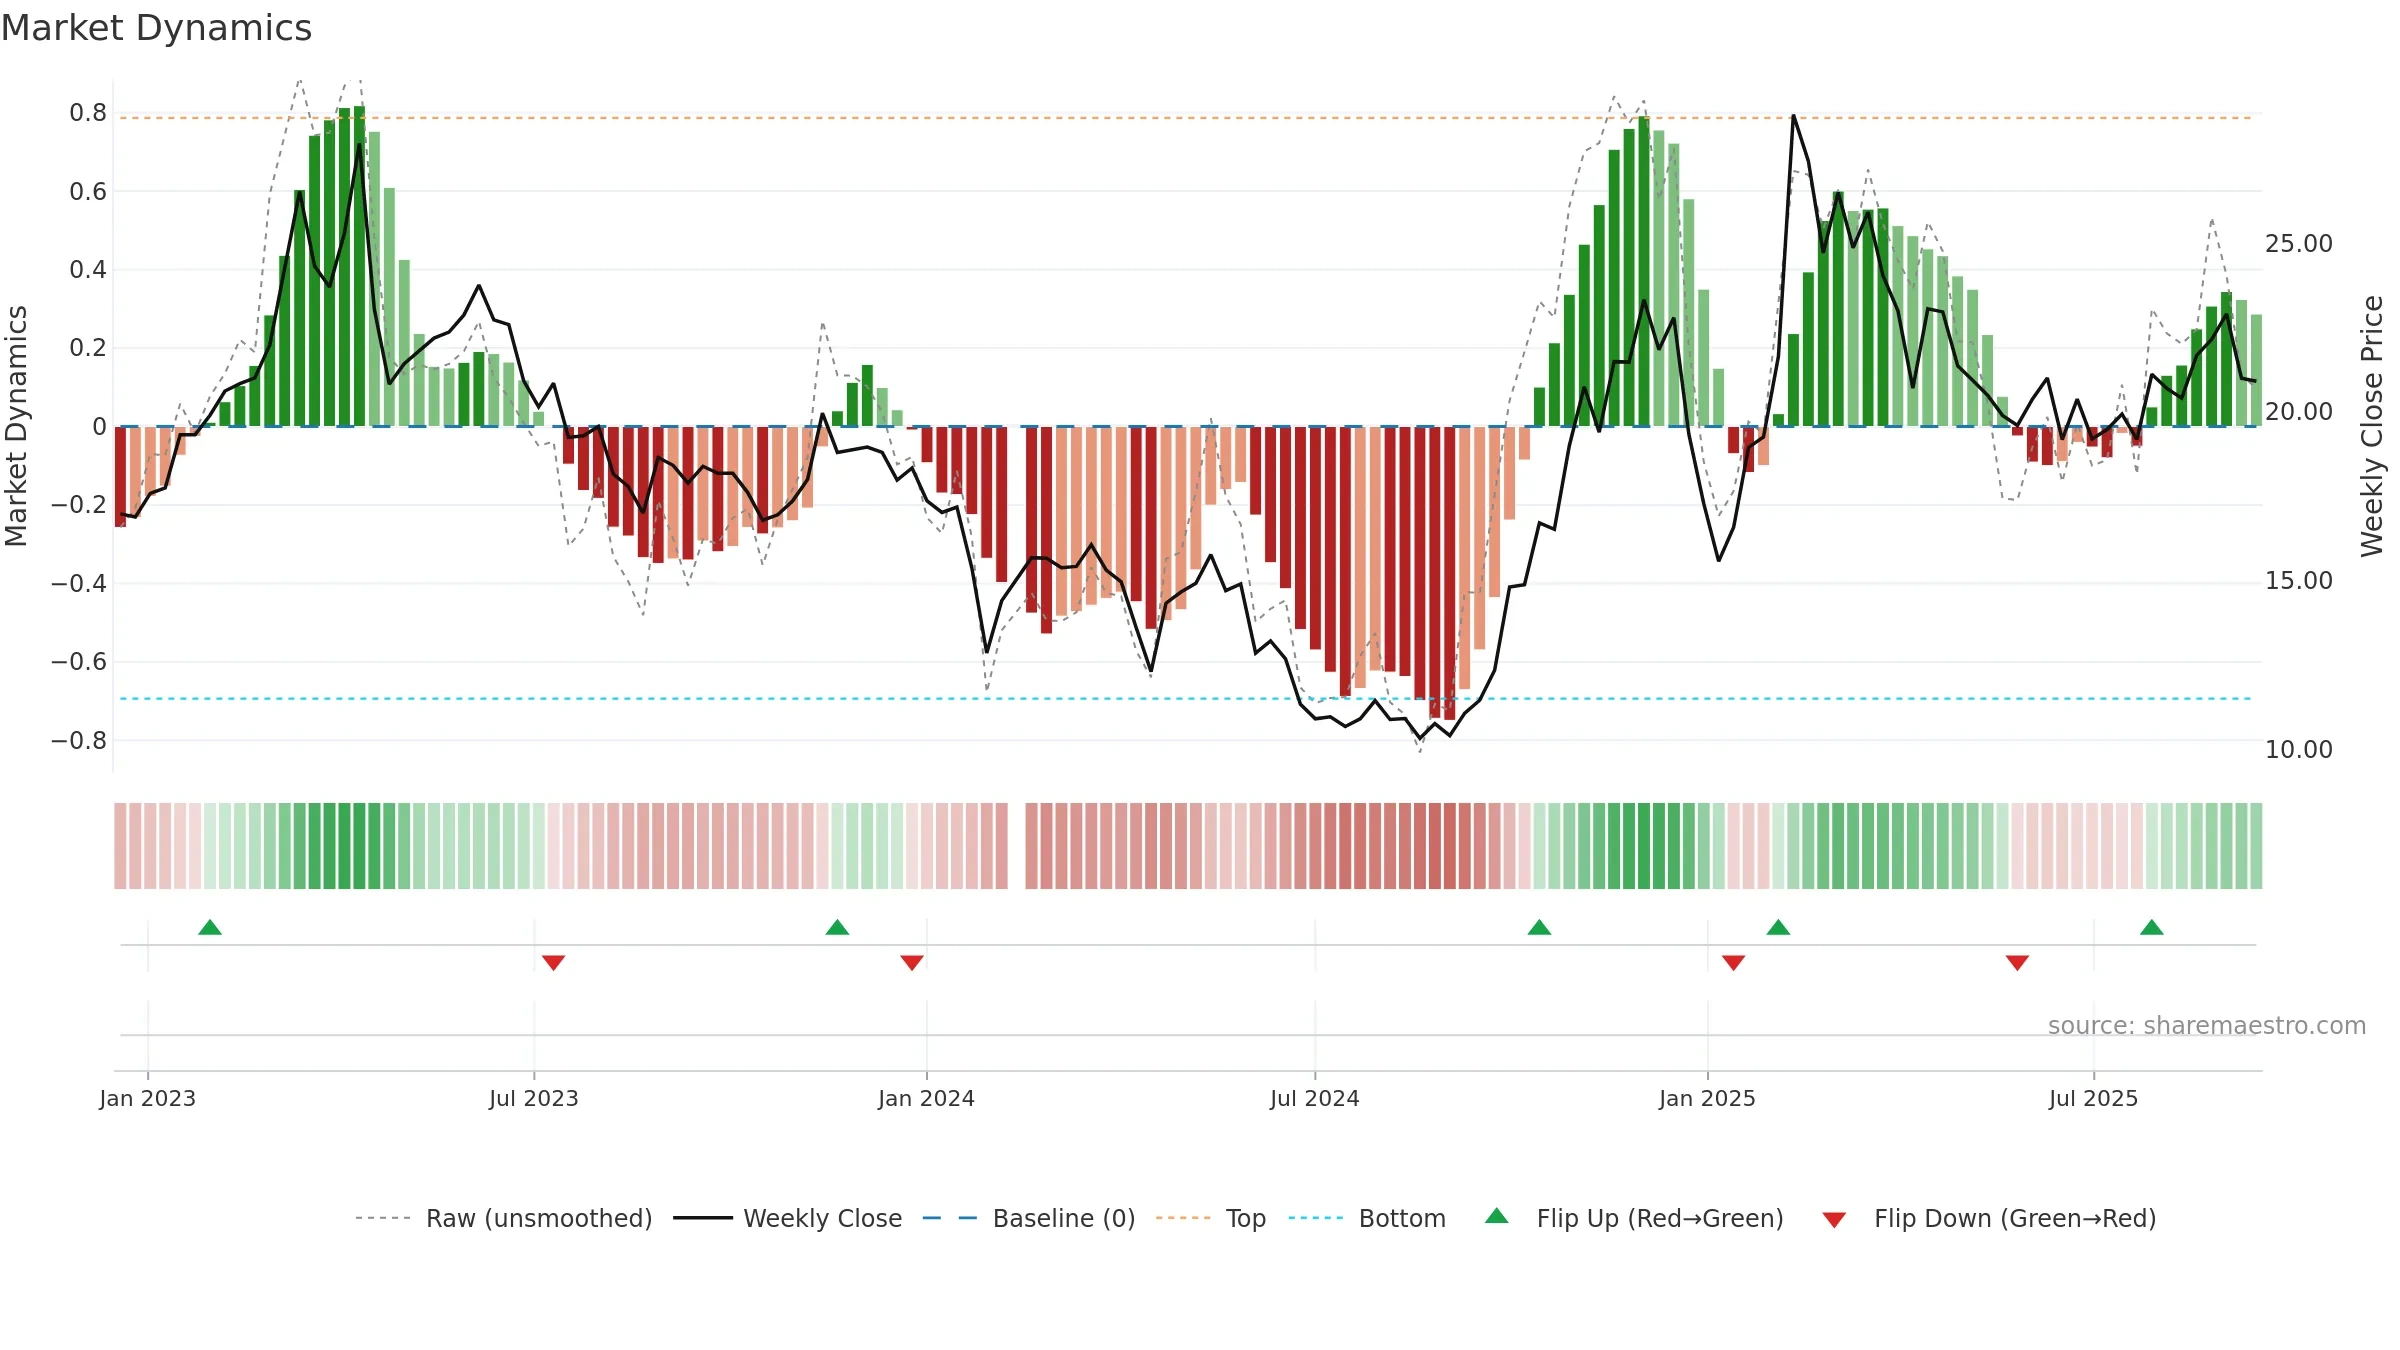Select the Flip Up triangle between Jul 2024 and Jan 2025
This screenshot has width=2400, height=1350.
click(x=1540, y=928)
